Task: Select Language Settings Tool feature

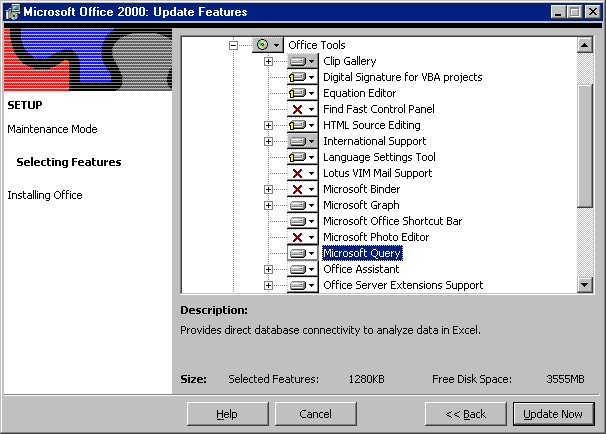Action: click(379, 157)
